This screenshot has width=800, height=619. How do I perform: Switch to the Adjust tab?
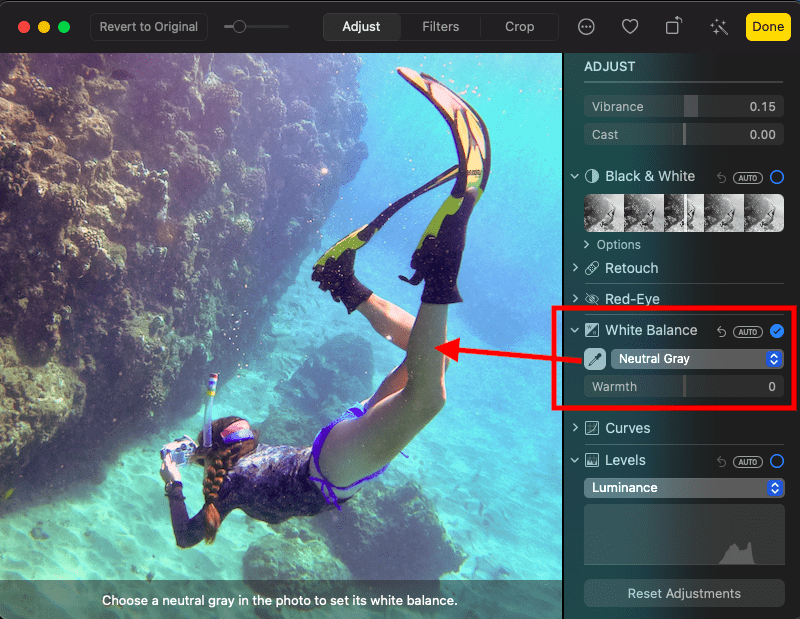tap(361, 27)
